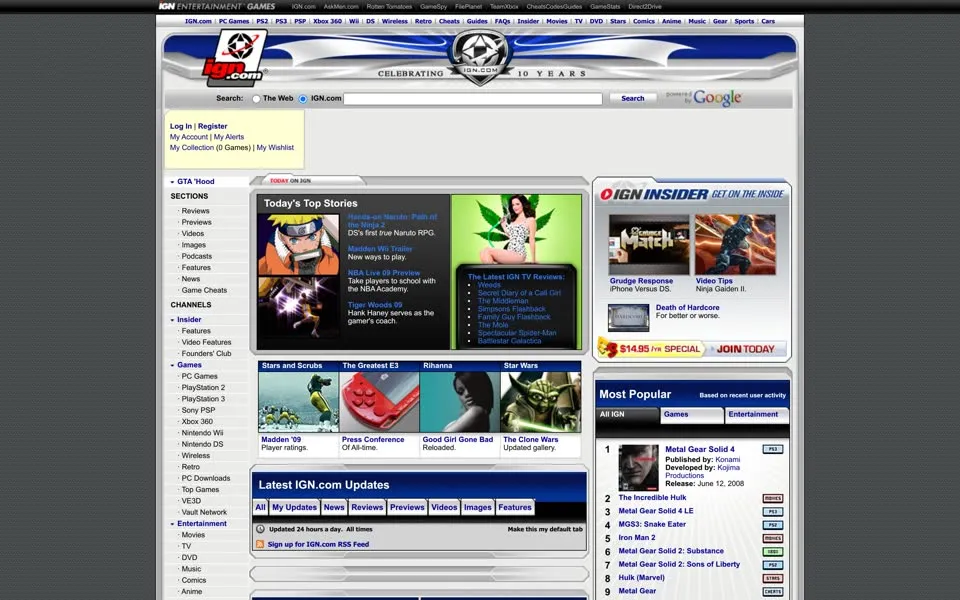This screenshot has height=600, width=960.
Task: Open PlayStation 3 in the sidebar
Action: 203,399
